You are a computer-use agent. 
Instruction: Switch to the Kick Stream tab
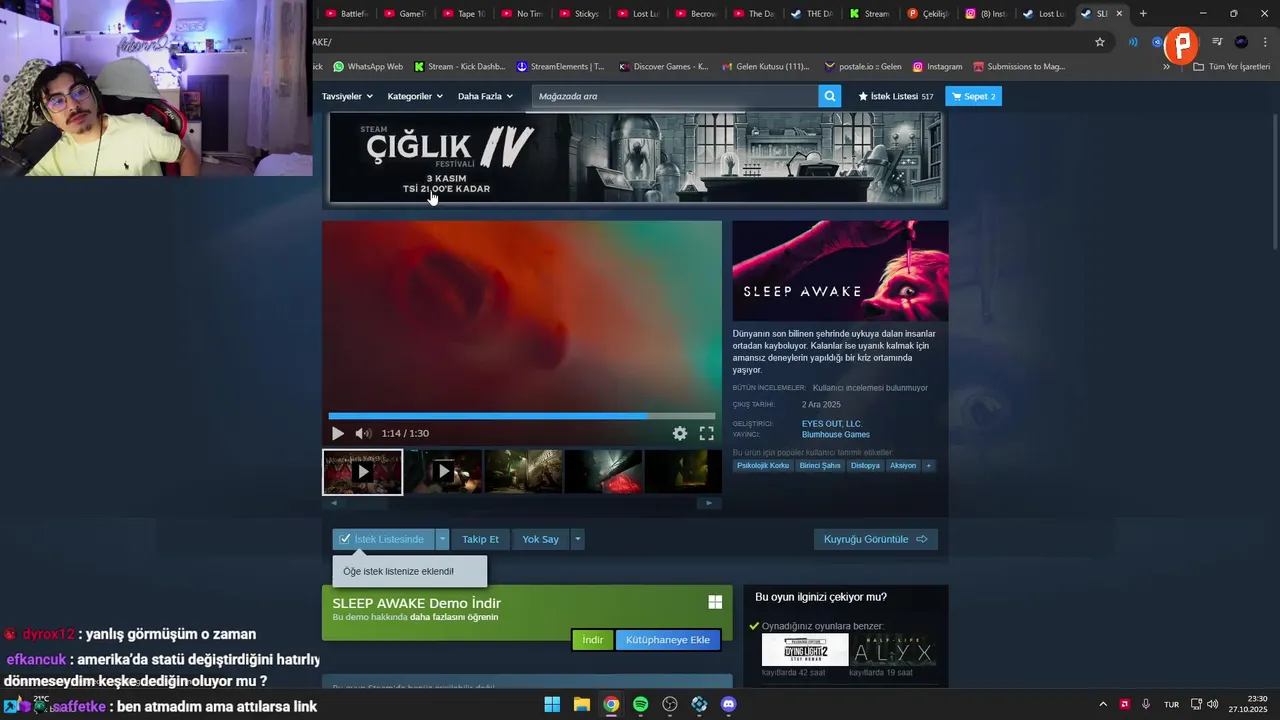868,14
